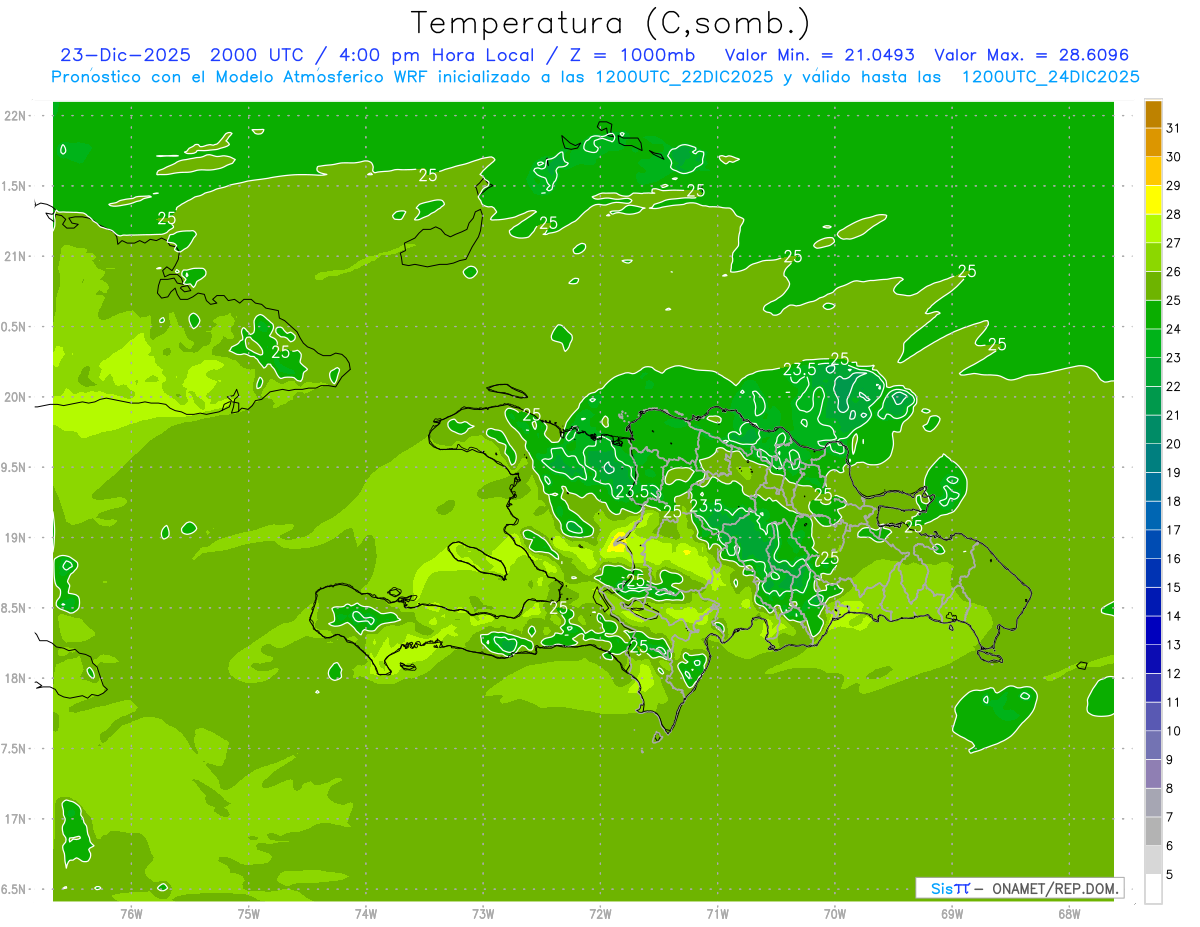Click the title 'Temperatura (C,somb.)'

pyautogui.click(x=611, y=23)
